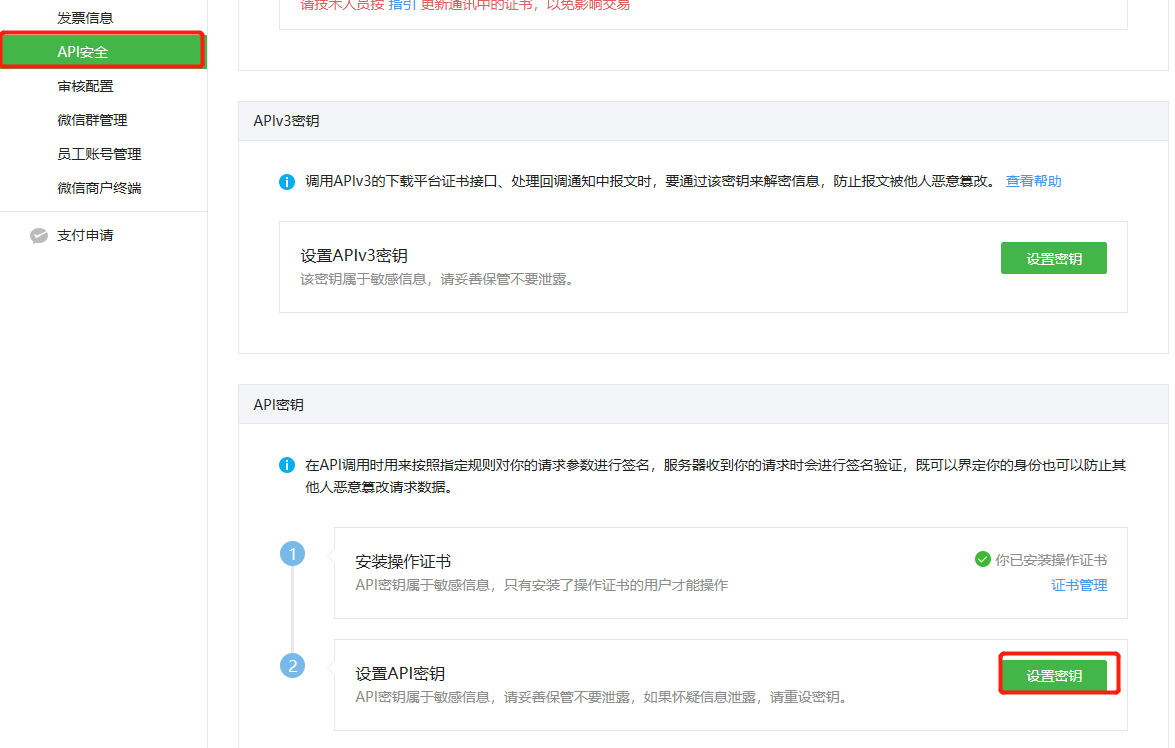This screenshot has width=1175, height=748.
Task: Click text 该密钥属于敏感信息，请妥善保管不要泄露。
Action: 439,280
